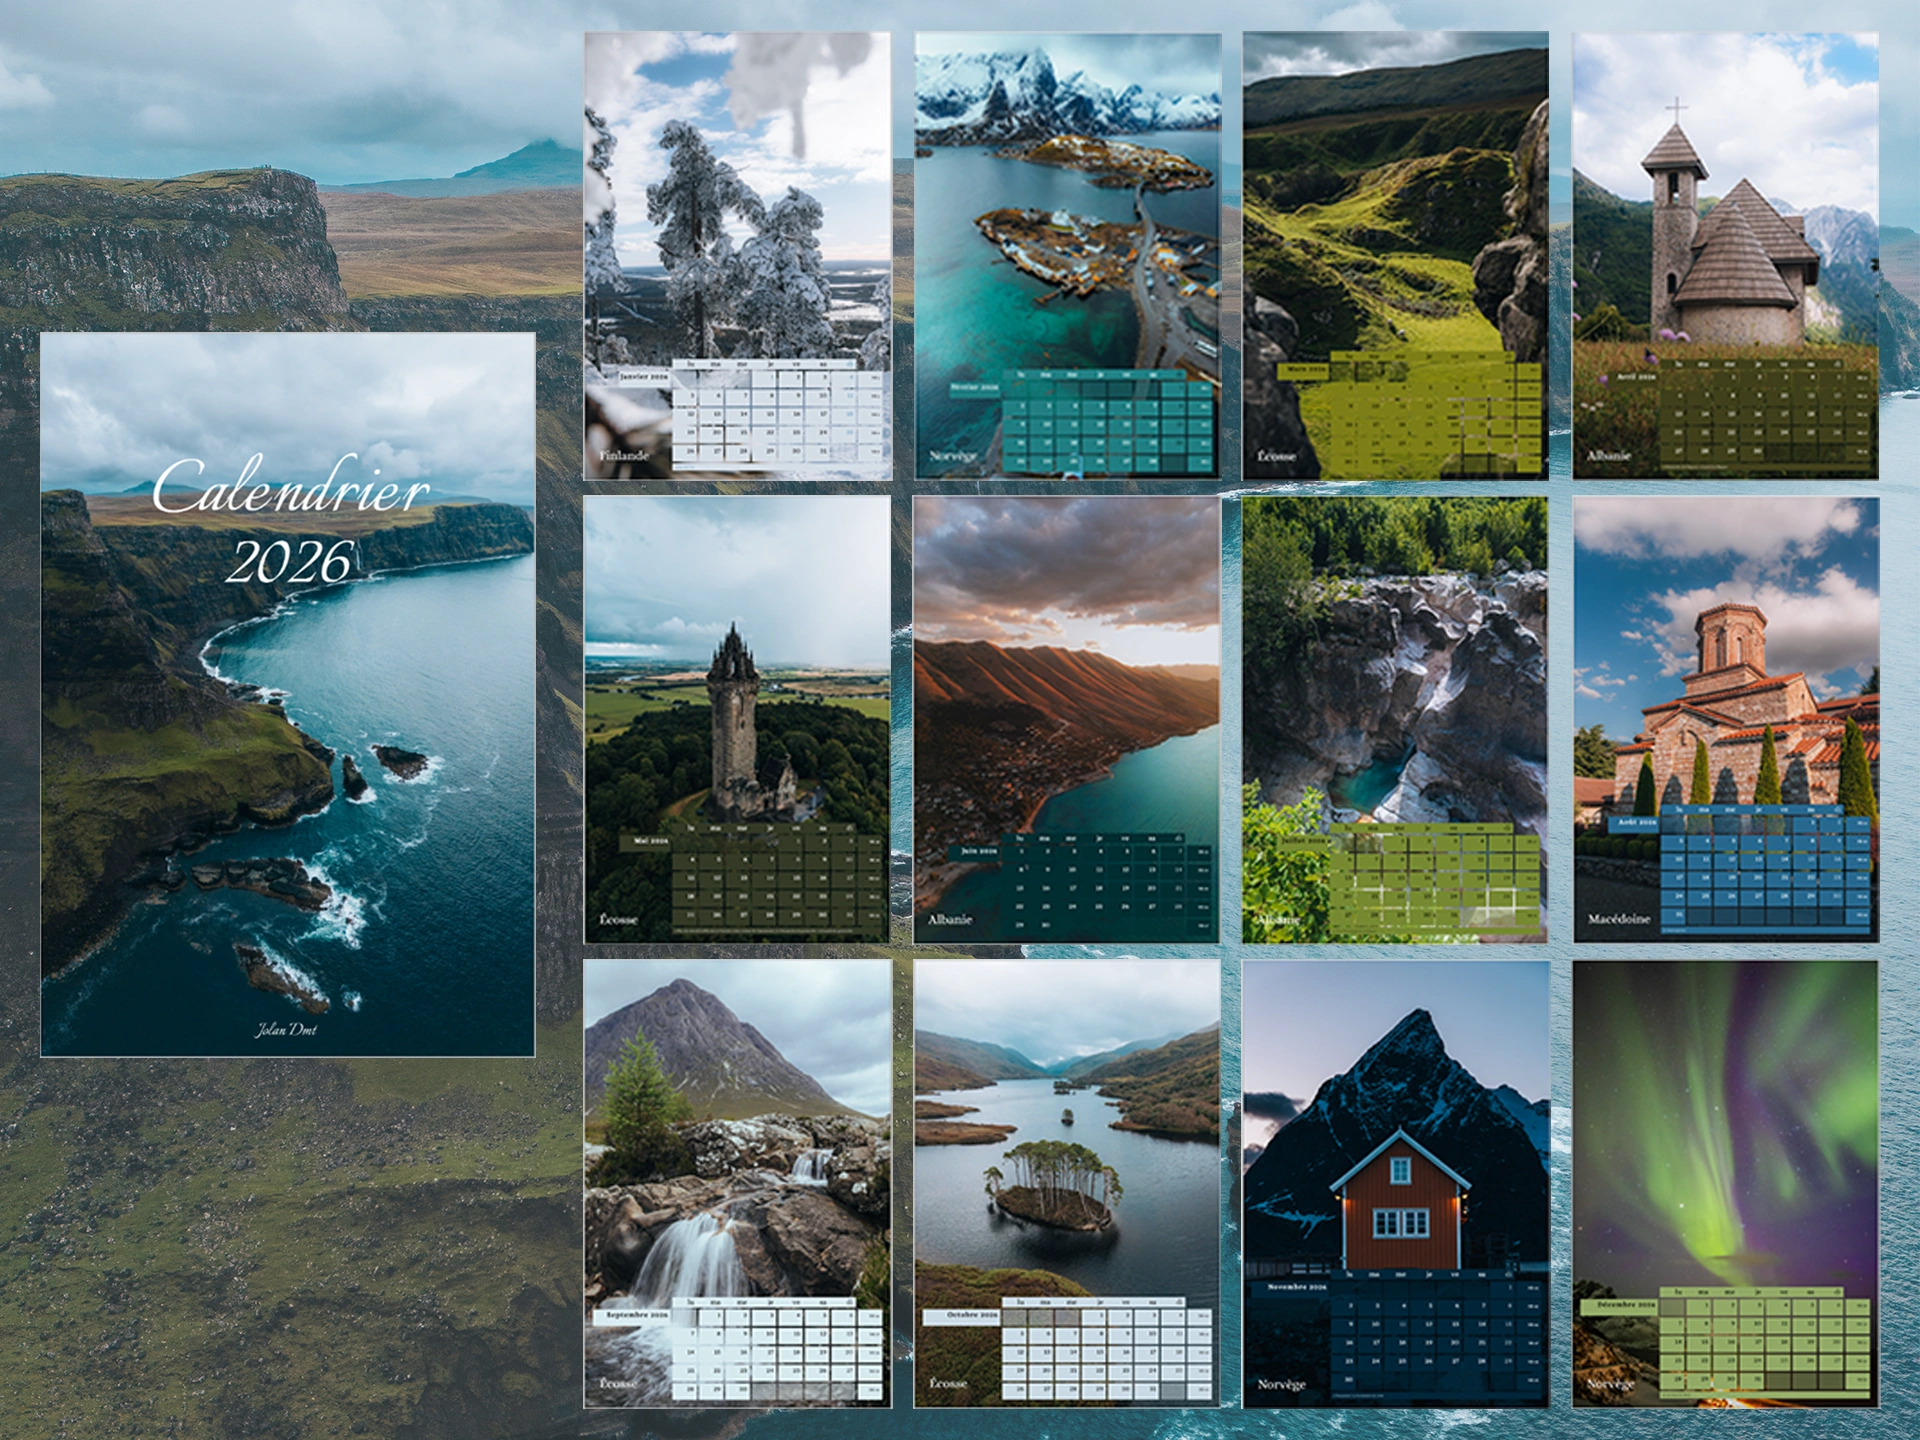Screen dimensions: 1920x1440
Task: Click the light green Décembre calendar grid
Action: coord(1765,1345)
